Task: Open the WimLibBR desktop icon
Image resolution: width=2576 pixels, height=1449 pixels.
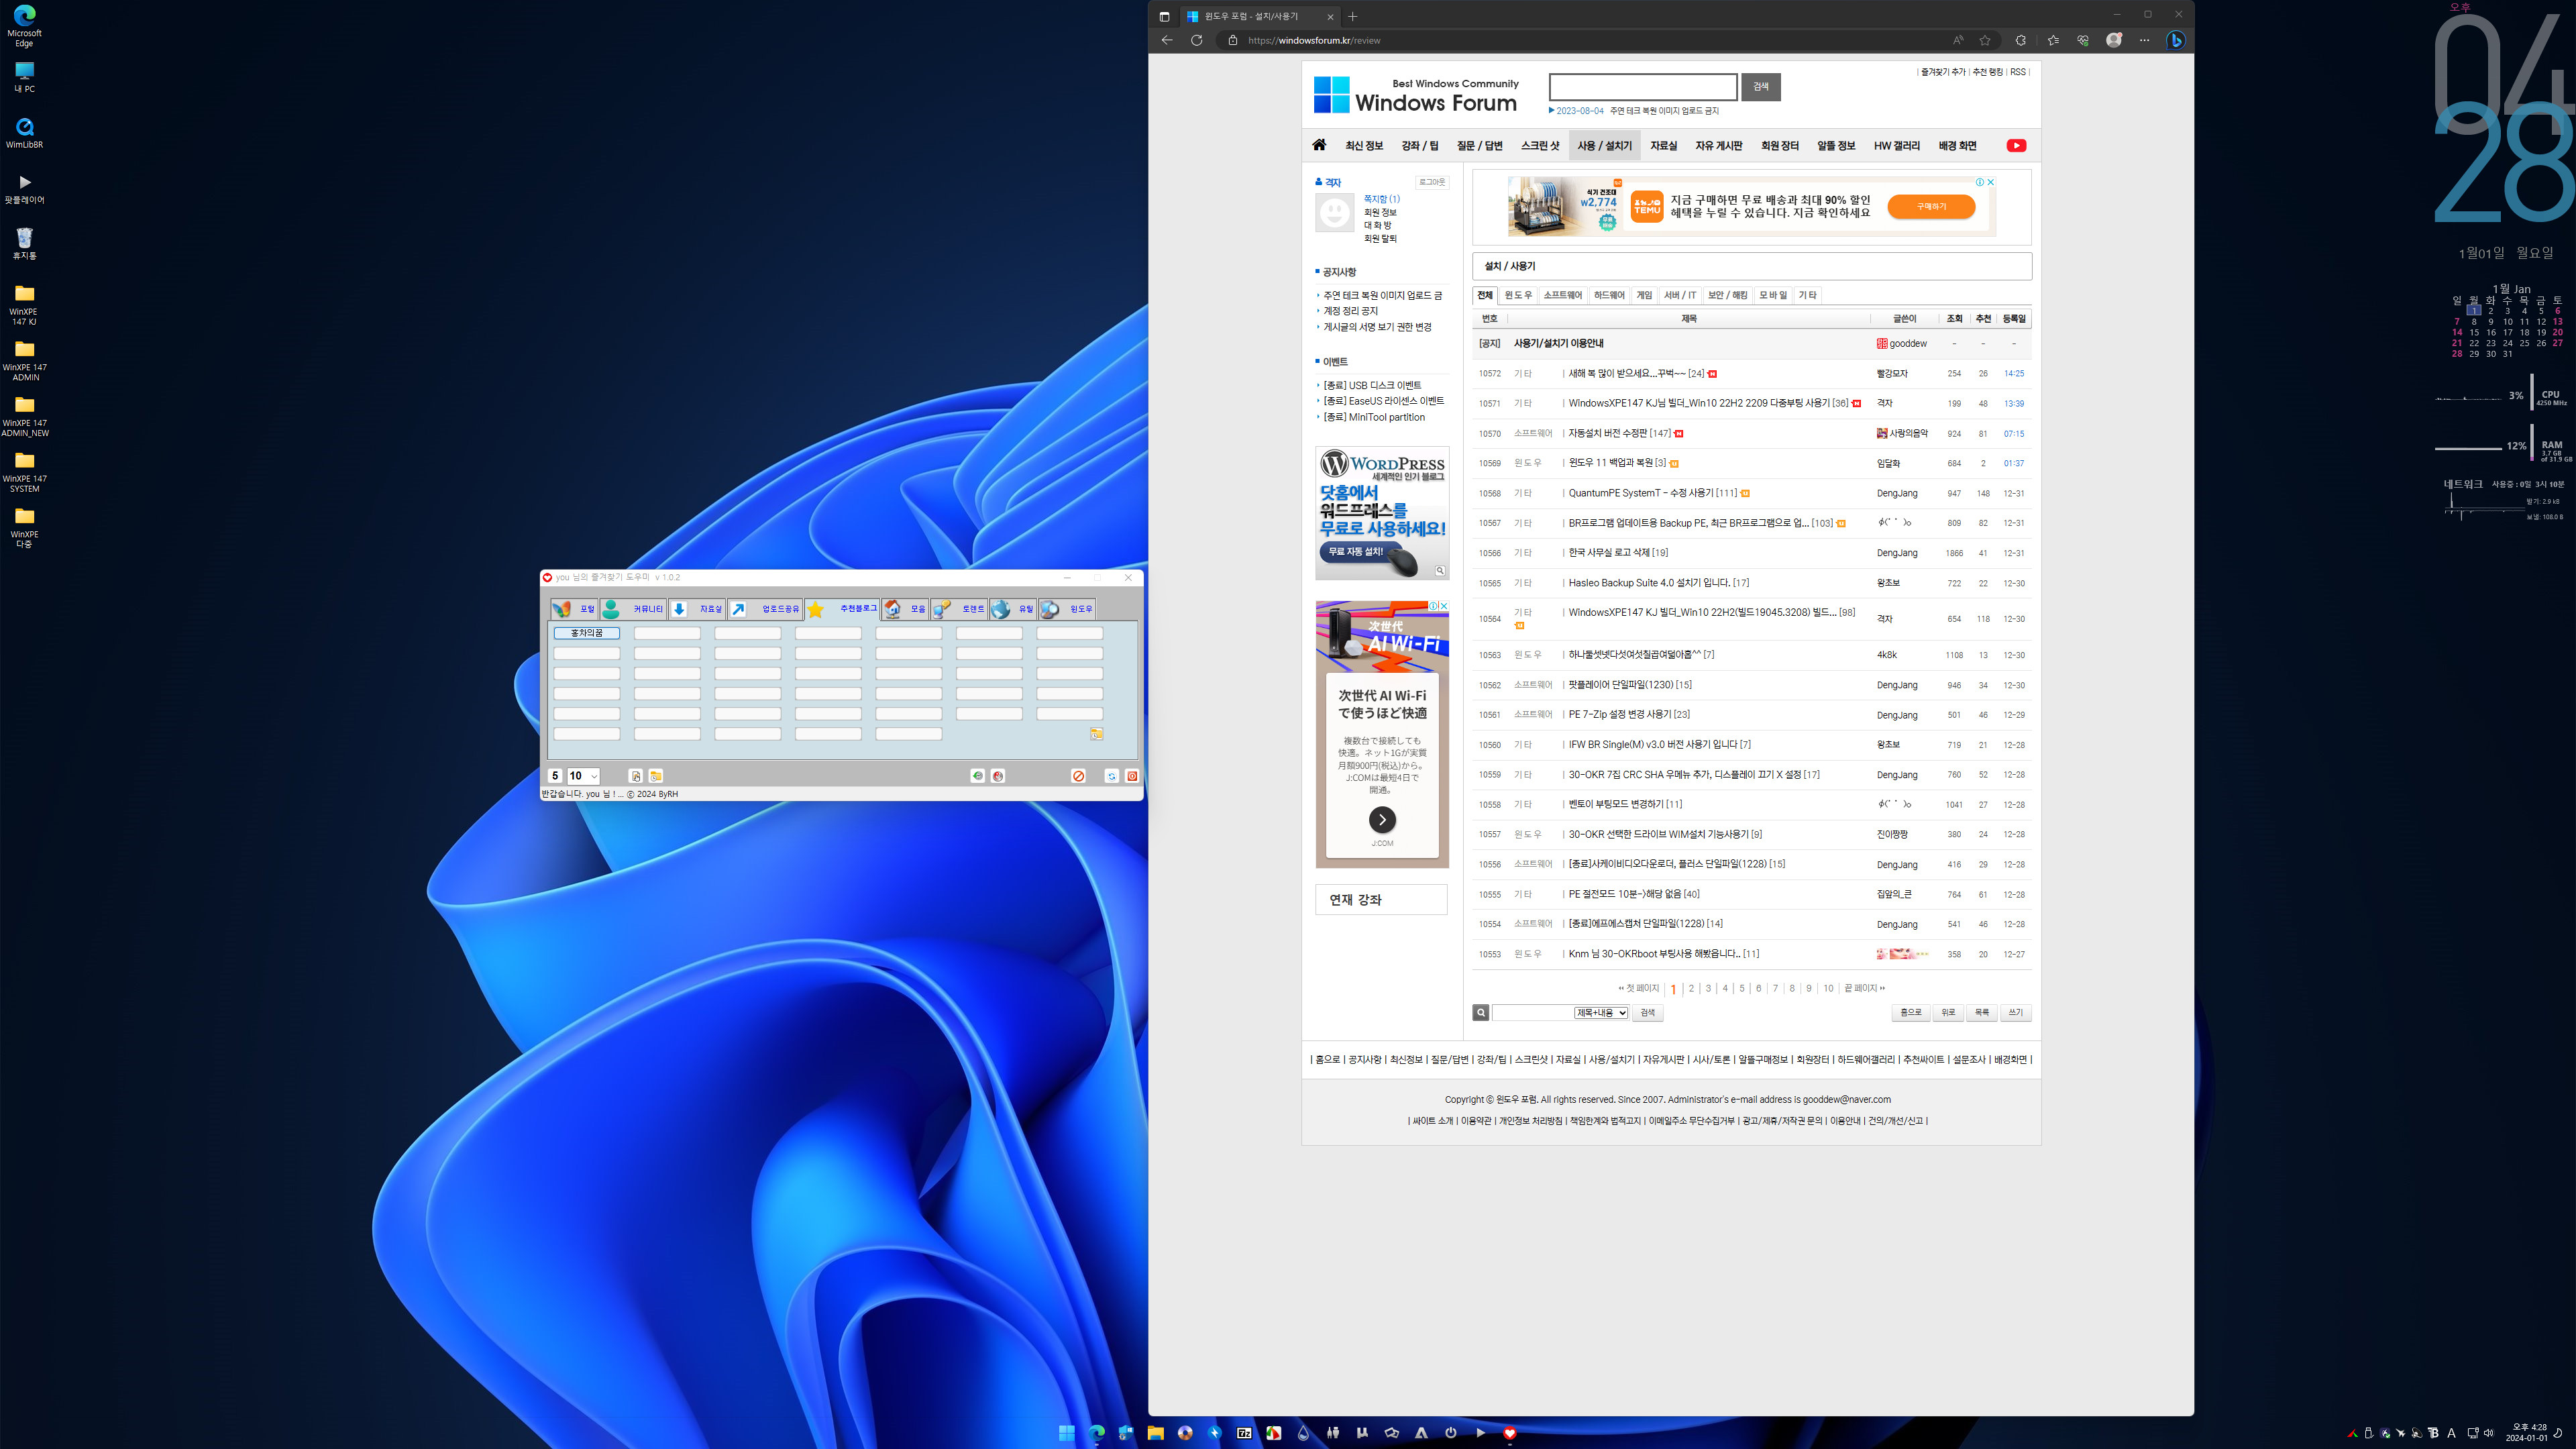Action: [25, 132]
